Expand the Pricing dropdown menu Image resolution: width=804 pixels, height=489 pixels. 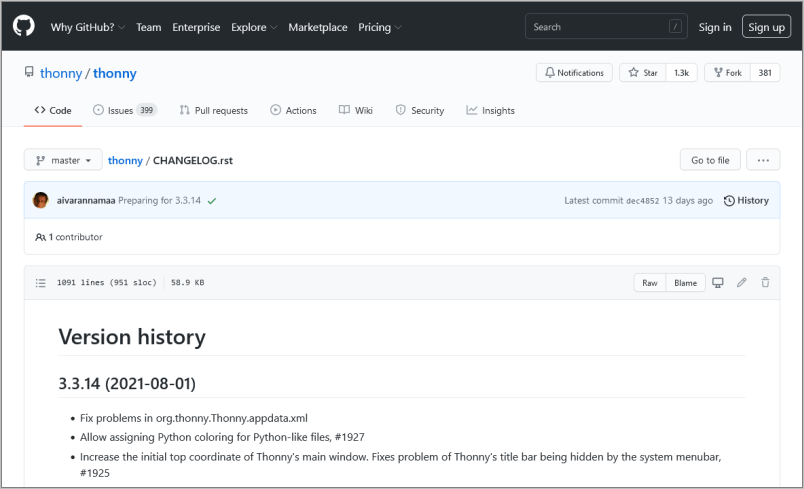(x=379, y=27)
